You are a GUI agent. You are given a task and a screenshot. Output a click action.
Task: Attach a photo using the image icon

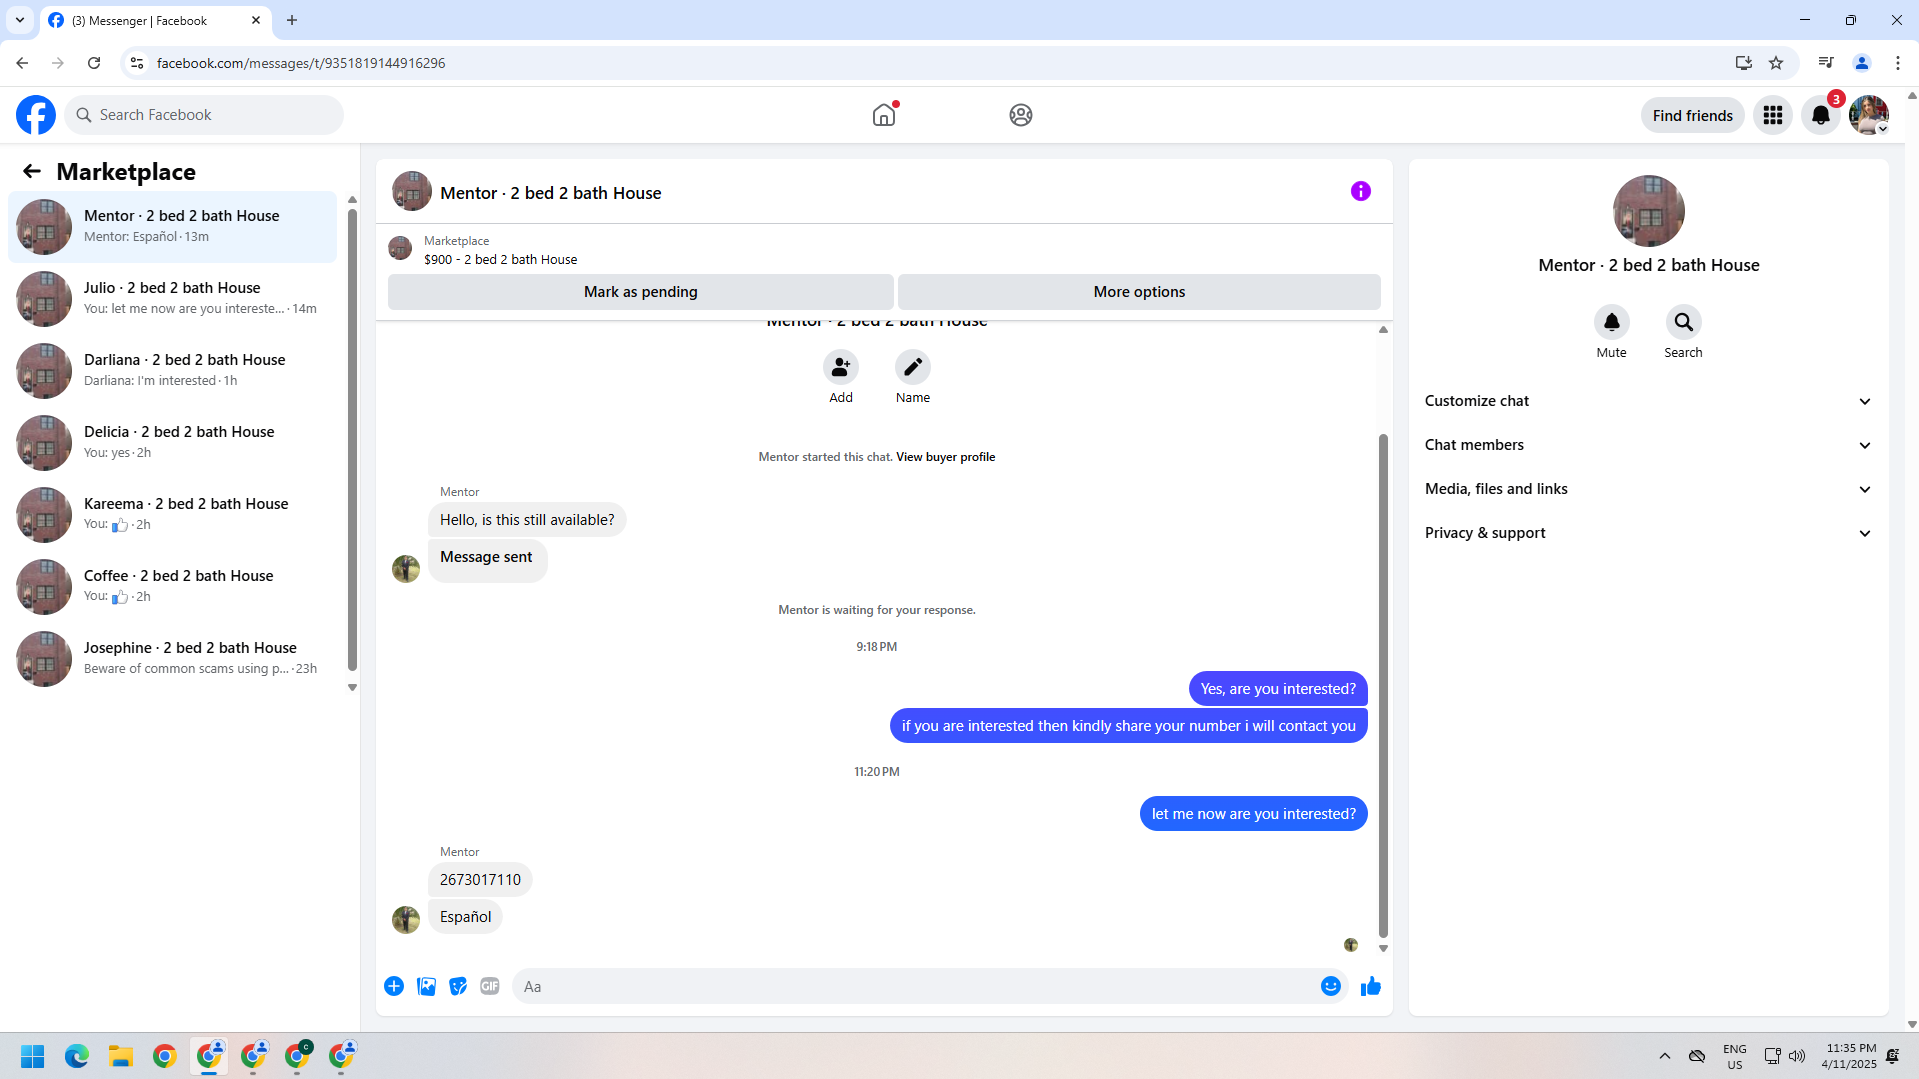click(426, 986)
